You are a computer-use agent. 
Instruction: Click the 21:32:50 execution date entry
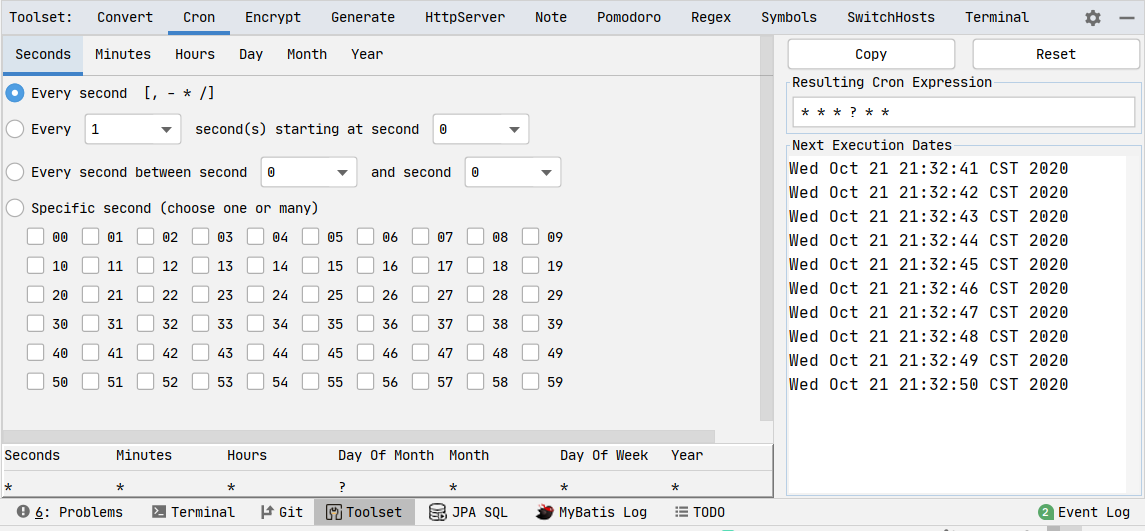(928, 384)
